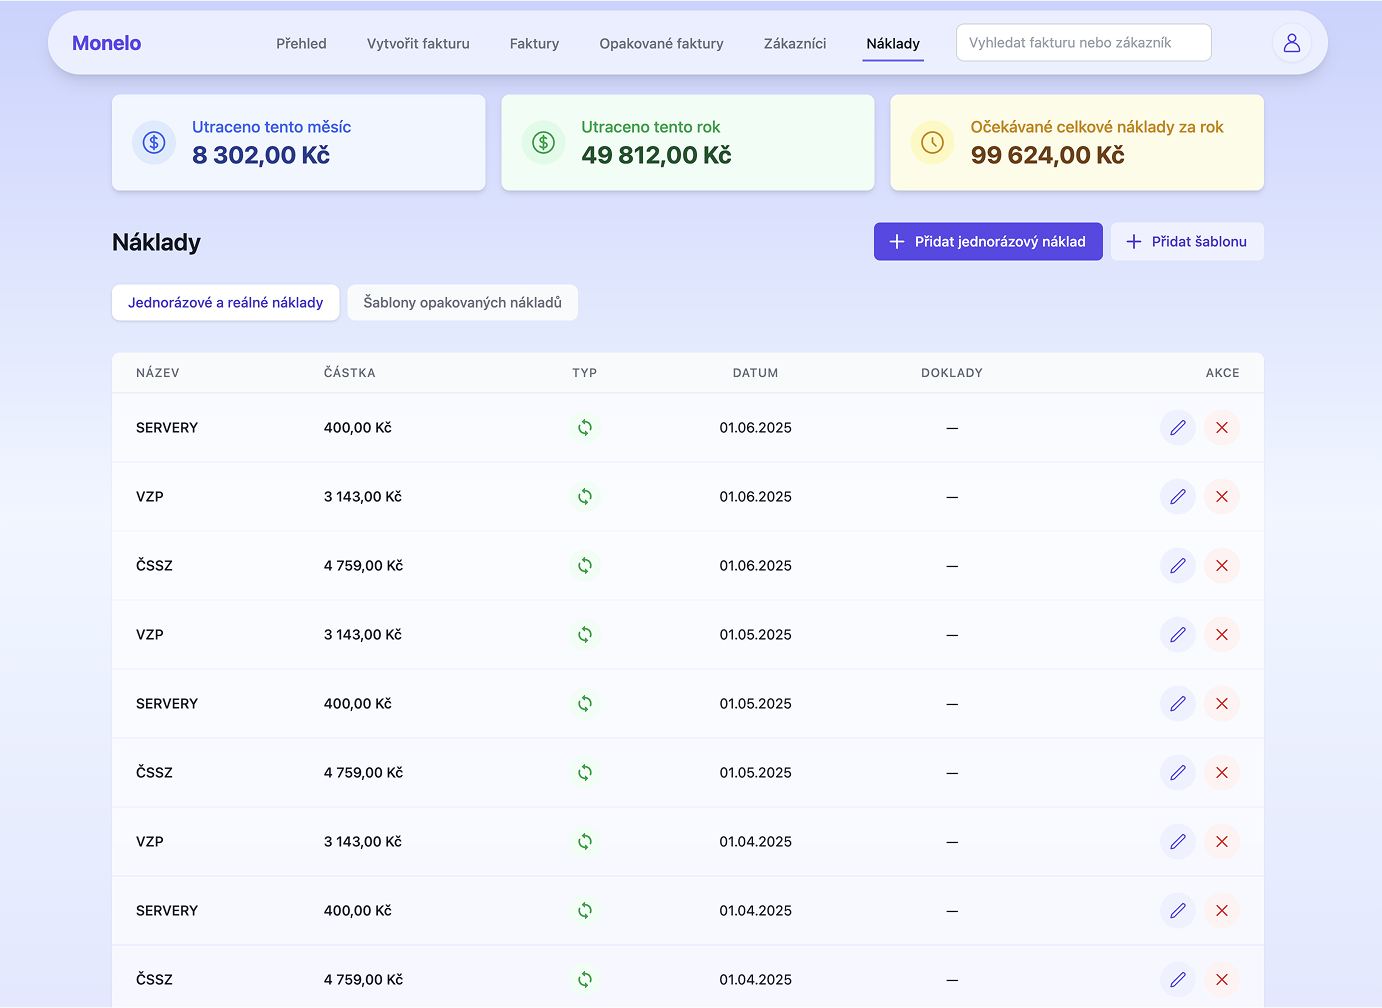Click the NÁZEV column header
The height and width of the screenshot is (1008, 1382).
point(158,373)
